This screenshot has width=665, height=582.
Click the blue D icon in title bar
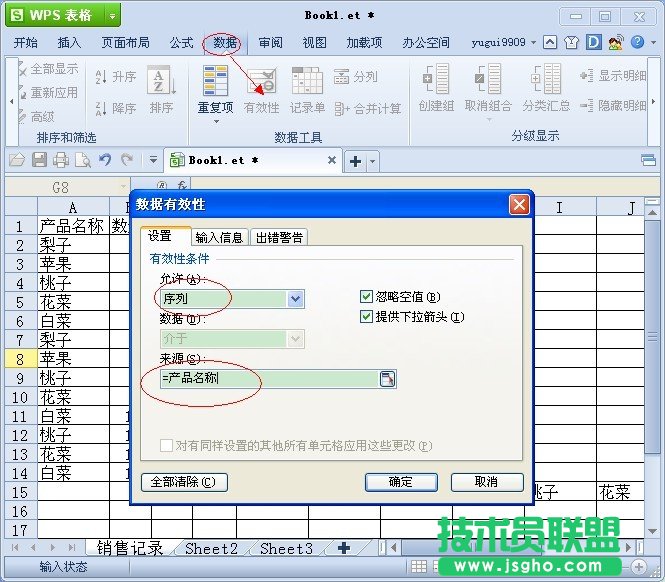pyautogui.click(x=594, y=42)
